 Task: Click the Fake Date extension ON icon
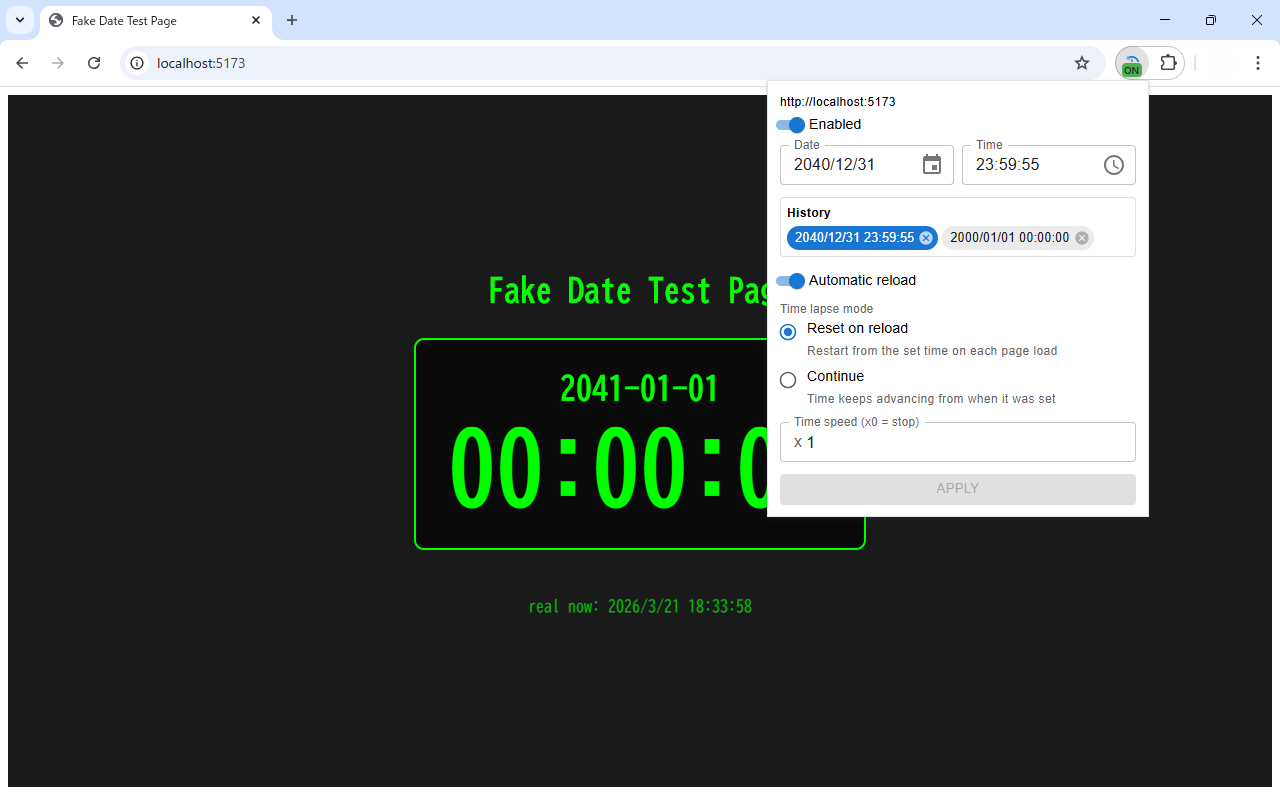1131,63
